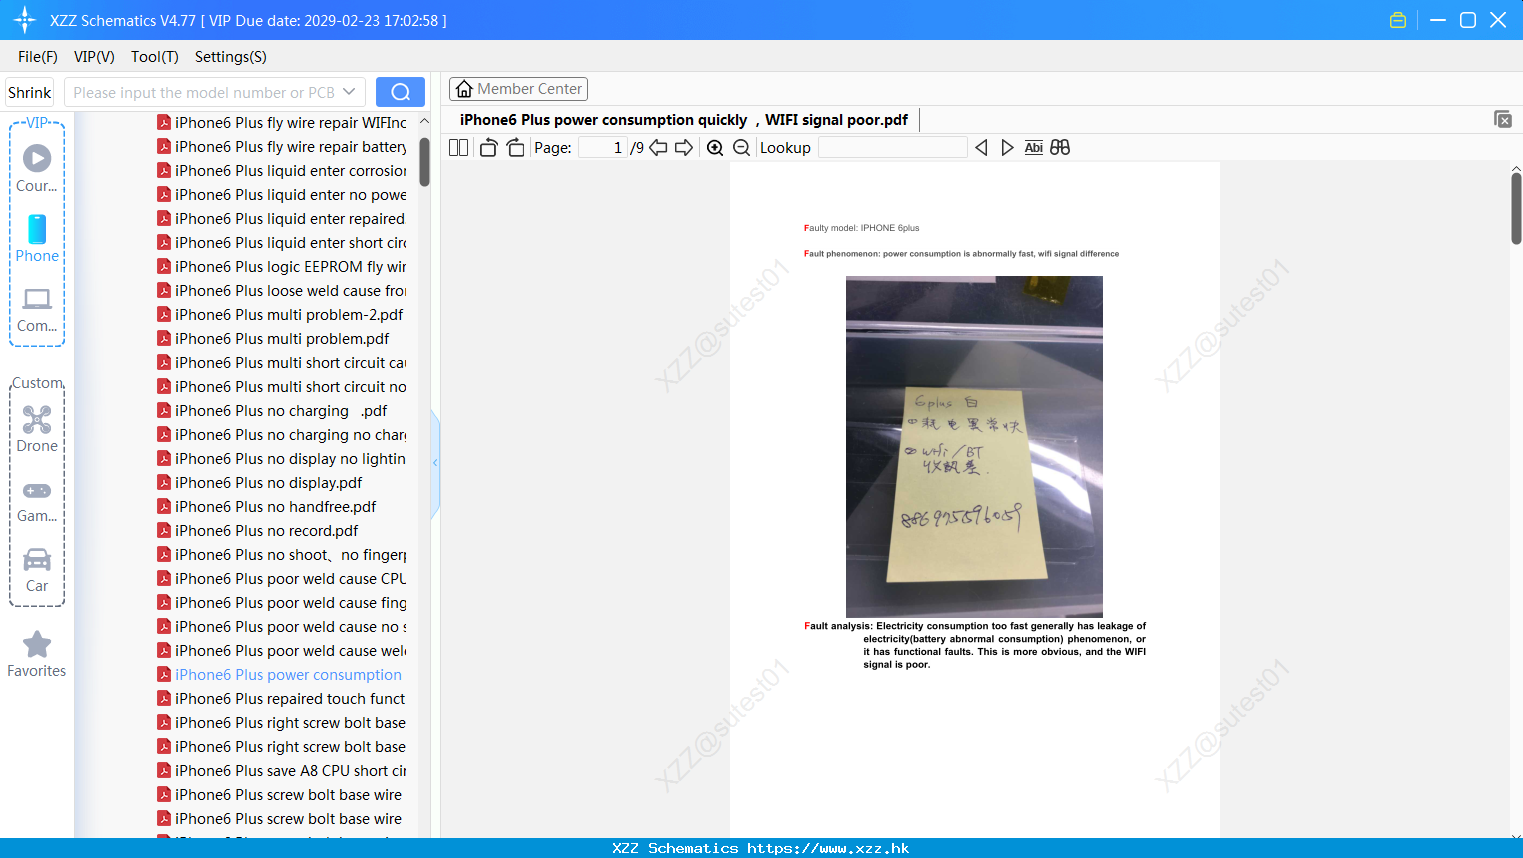Close the open PDF document panel
The image size is (1523, 858).
pyautogui.click(x=1503, y=119)
